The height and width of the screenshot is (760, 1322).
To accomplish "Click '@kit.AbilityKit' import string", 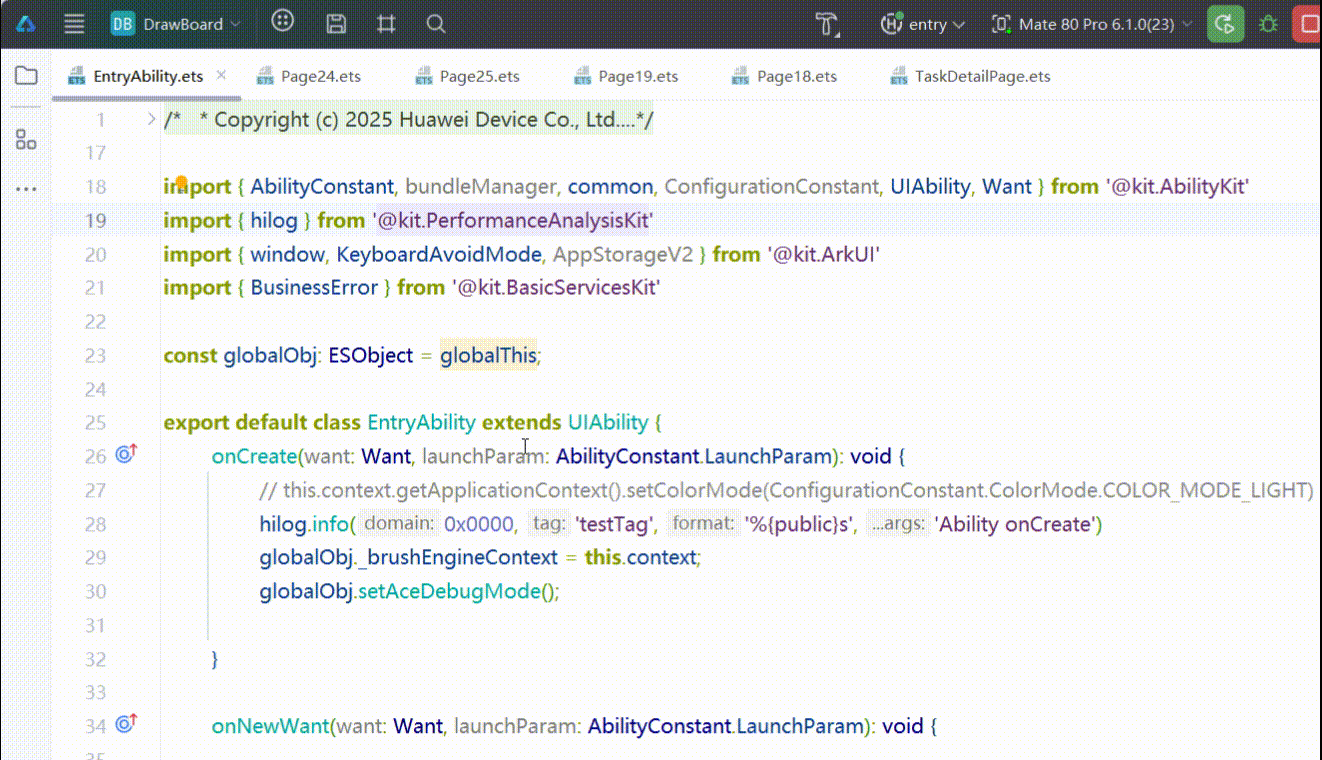I will [x=1178, y=186].
